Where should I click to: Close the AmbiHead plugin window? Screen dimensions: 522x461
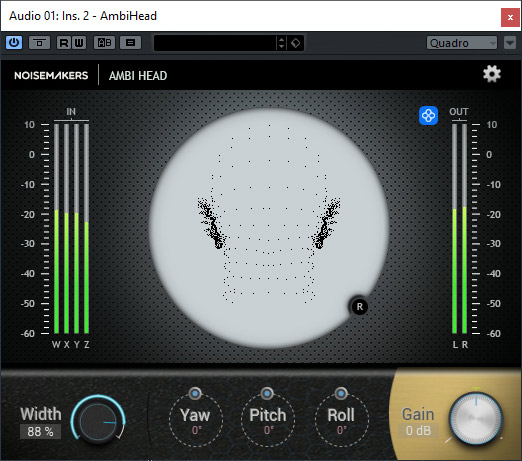pos(510,17)
